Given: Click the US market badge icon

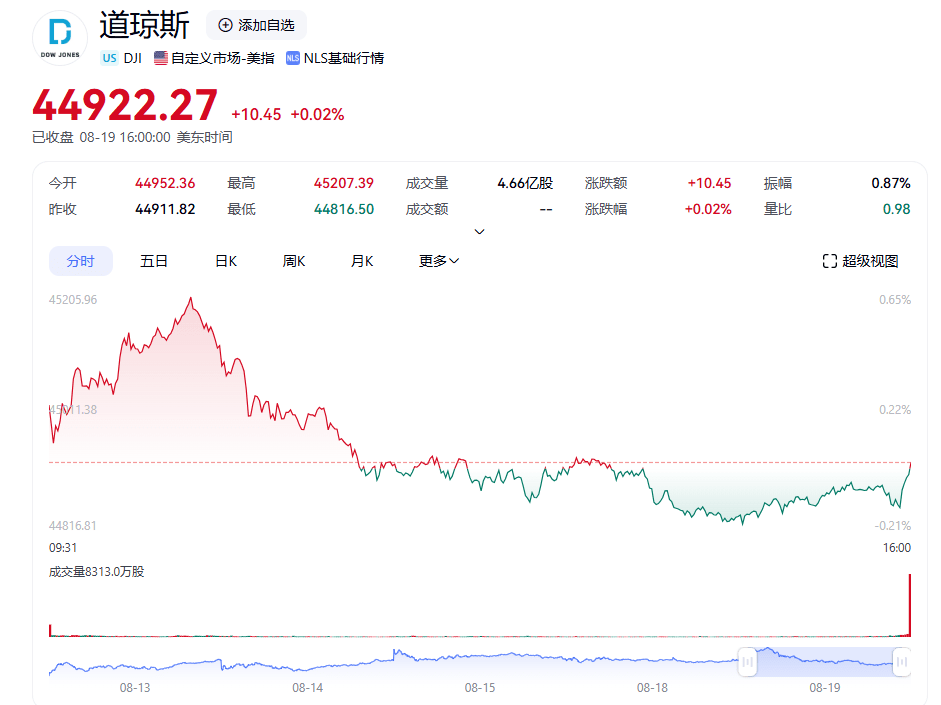Looking at the screenshot, I should (x=109, y=58).
